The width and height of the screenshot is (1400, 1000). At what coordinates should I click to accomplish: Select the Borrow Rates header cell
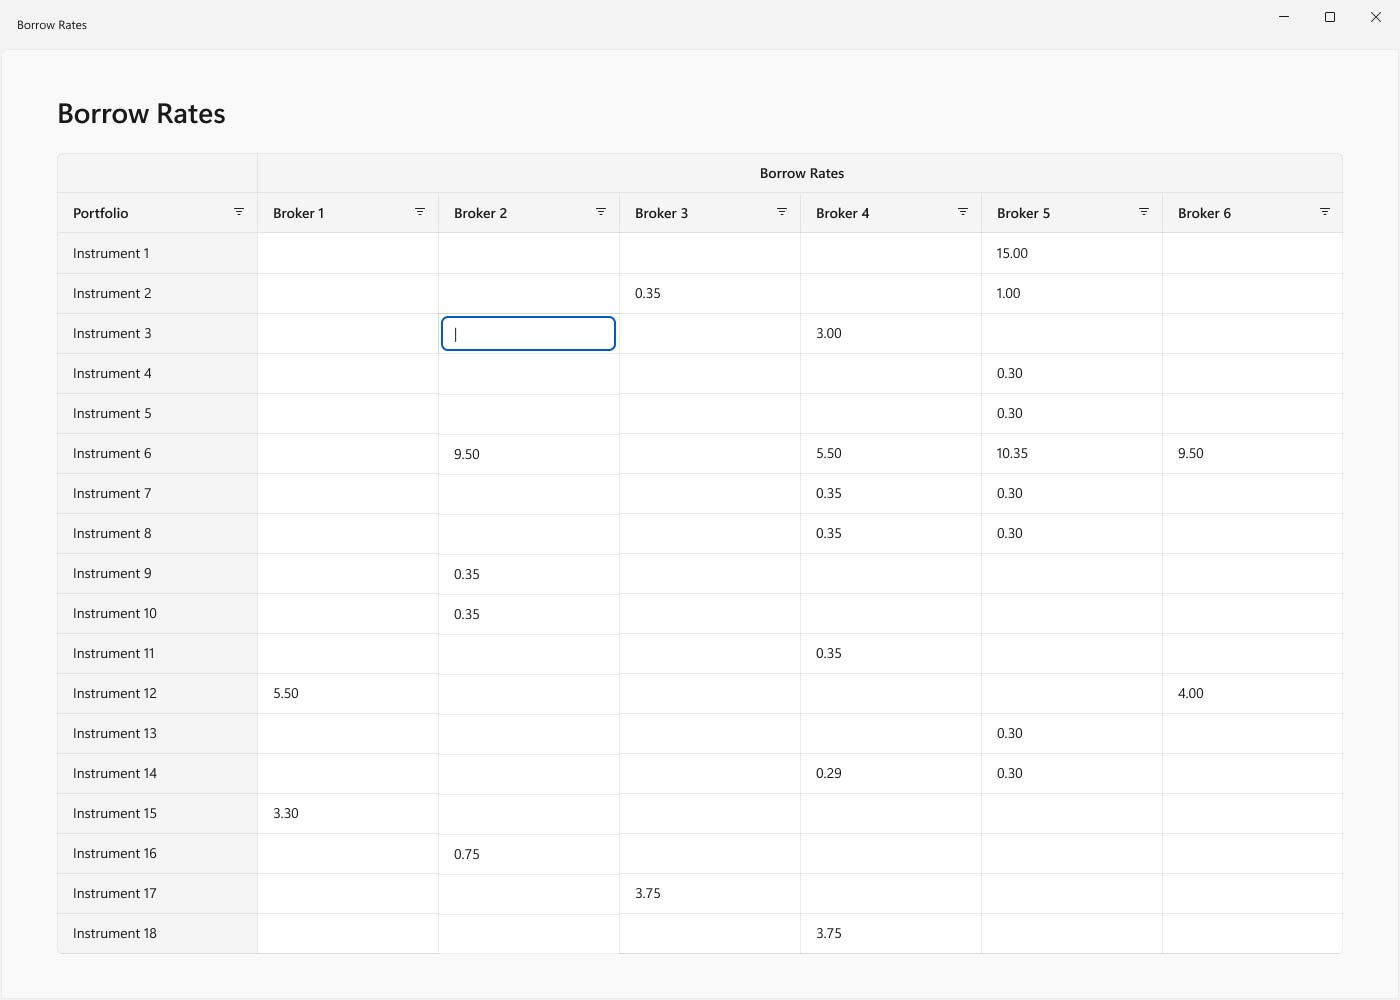tap(801, 172)
